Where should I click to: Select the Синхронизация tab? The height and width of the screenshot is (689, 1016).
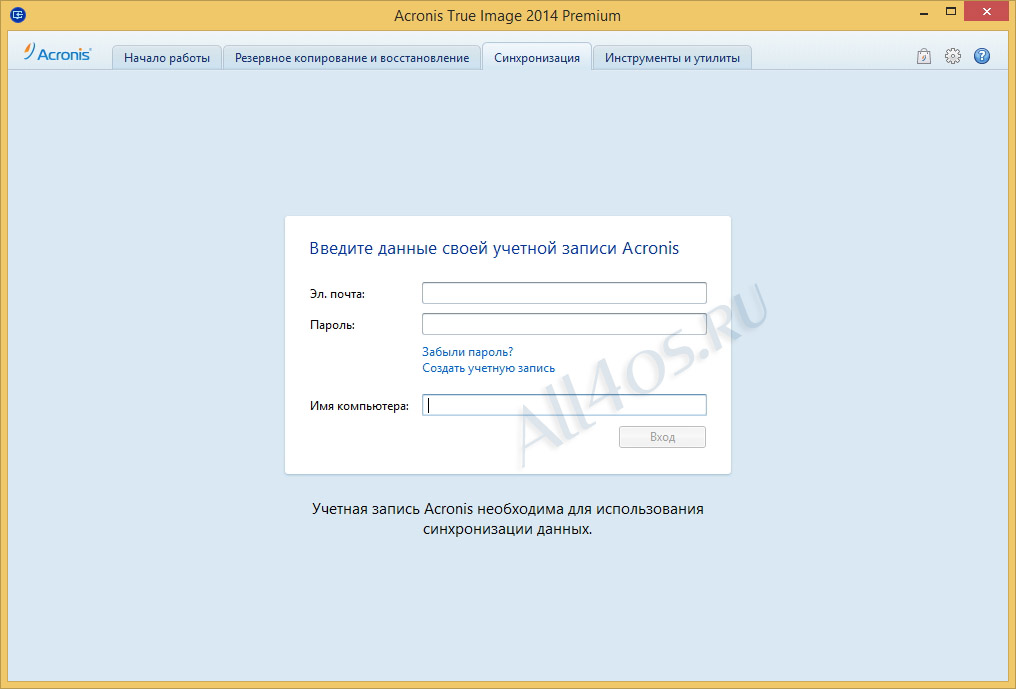(537, 57)
